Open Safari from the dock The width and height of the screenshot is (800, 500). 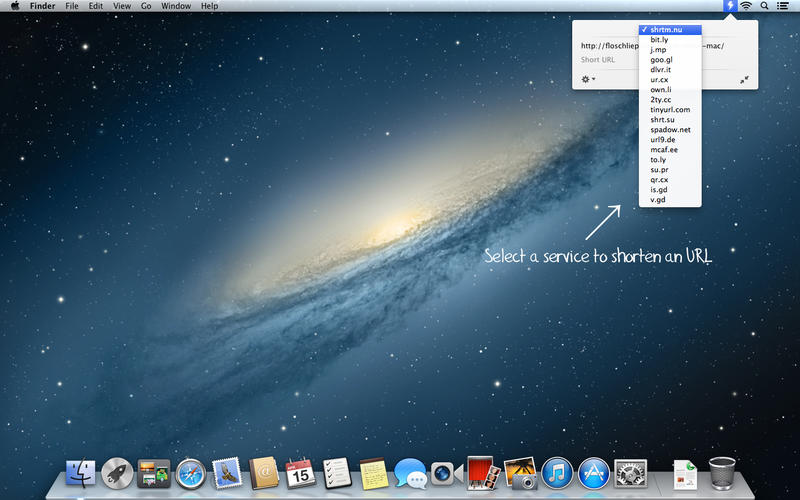pos(191,474)
